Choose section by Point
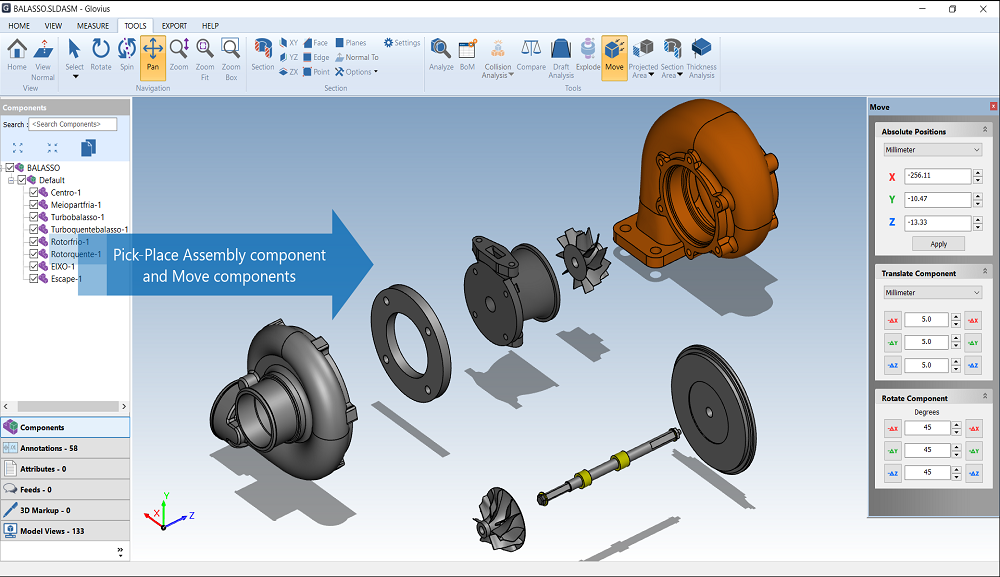The width and height of the screenshot is (1000, 577). (316, 72)
